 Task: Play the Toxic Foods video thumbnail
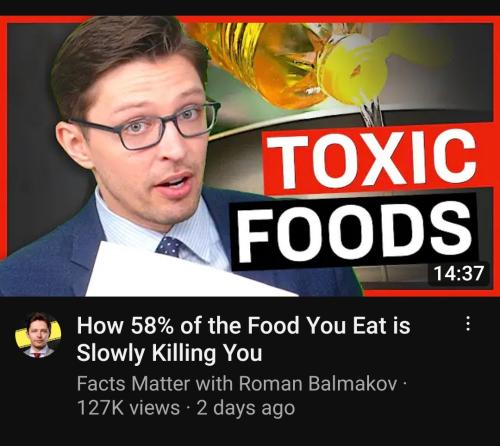click(x=250, y=156)
